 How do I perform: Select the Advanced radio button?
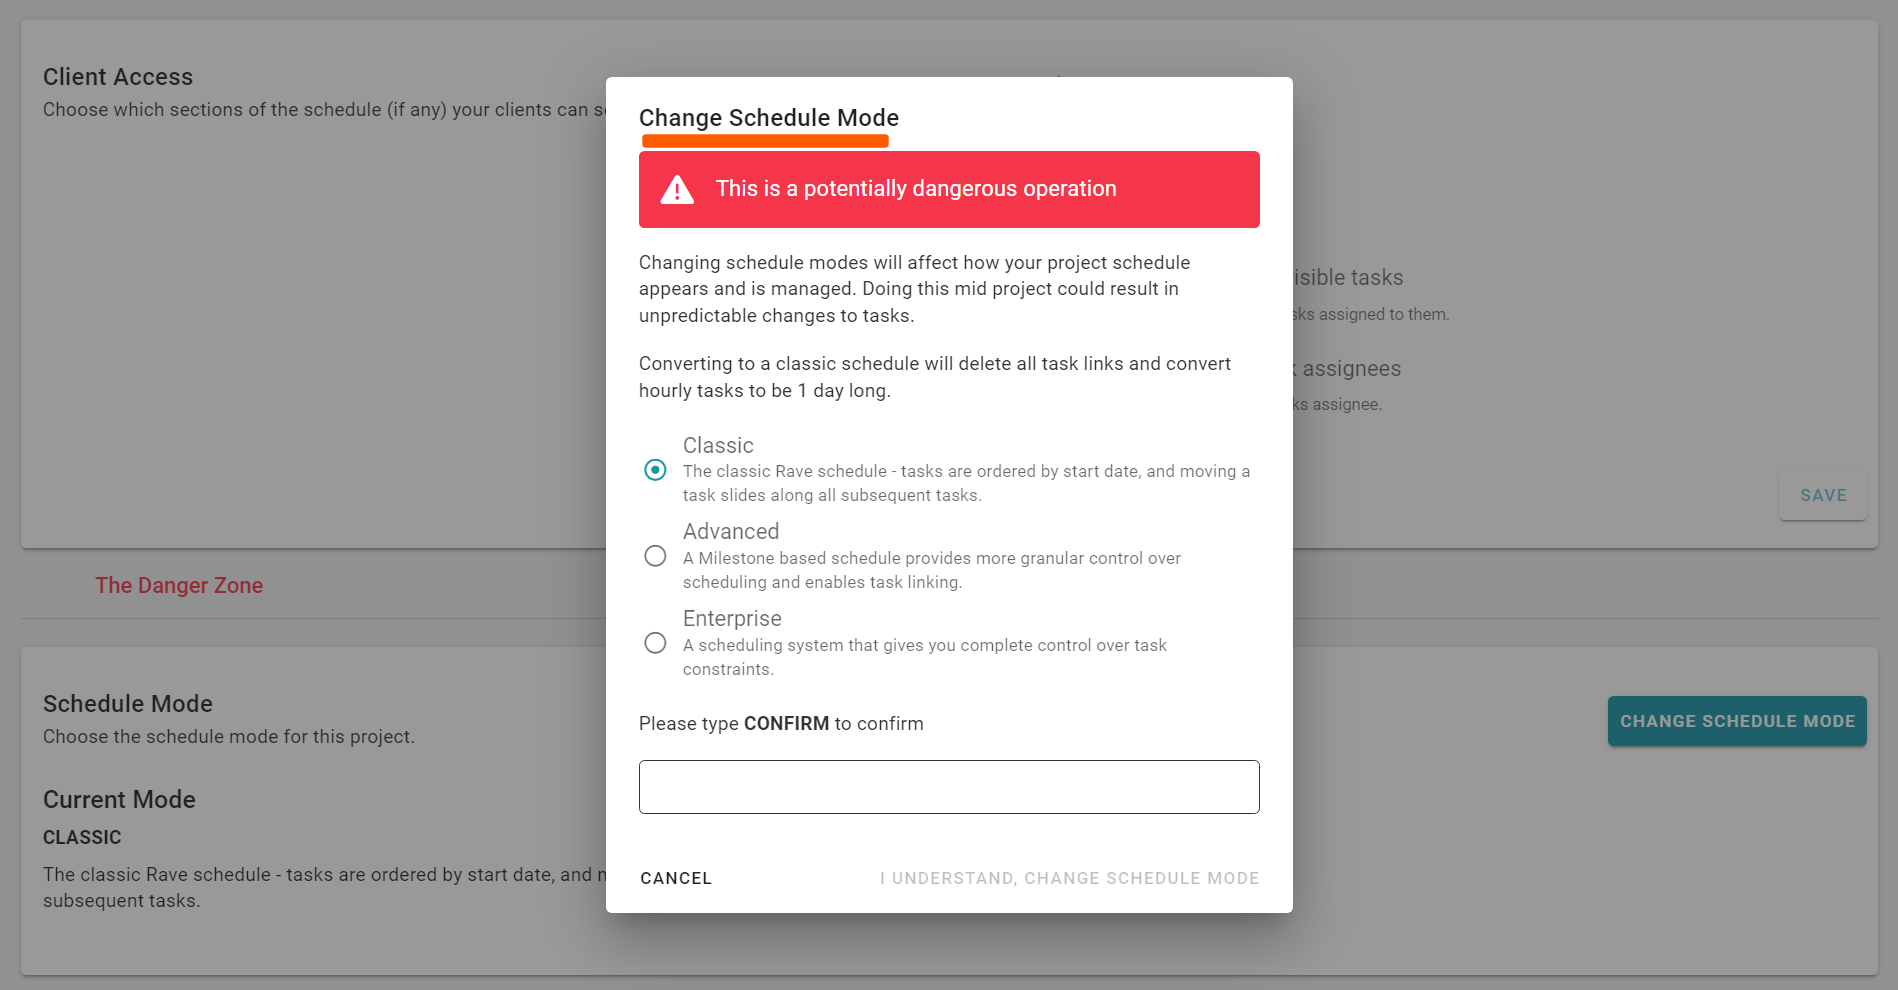655,556
